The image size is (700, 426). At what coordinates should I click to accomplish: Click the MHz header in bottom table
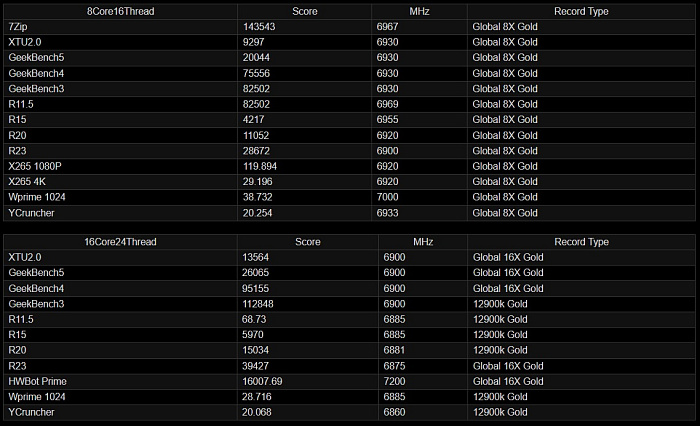[x=423, y=242]
